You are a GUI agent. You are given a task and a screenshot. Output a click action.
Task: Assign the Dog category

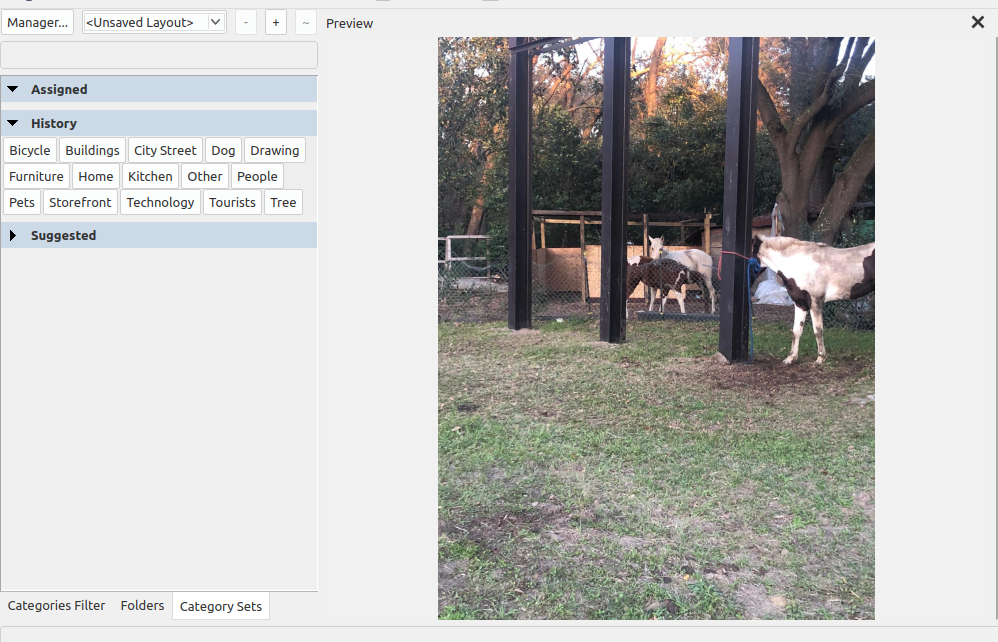click(223, 150)
